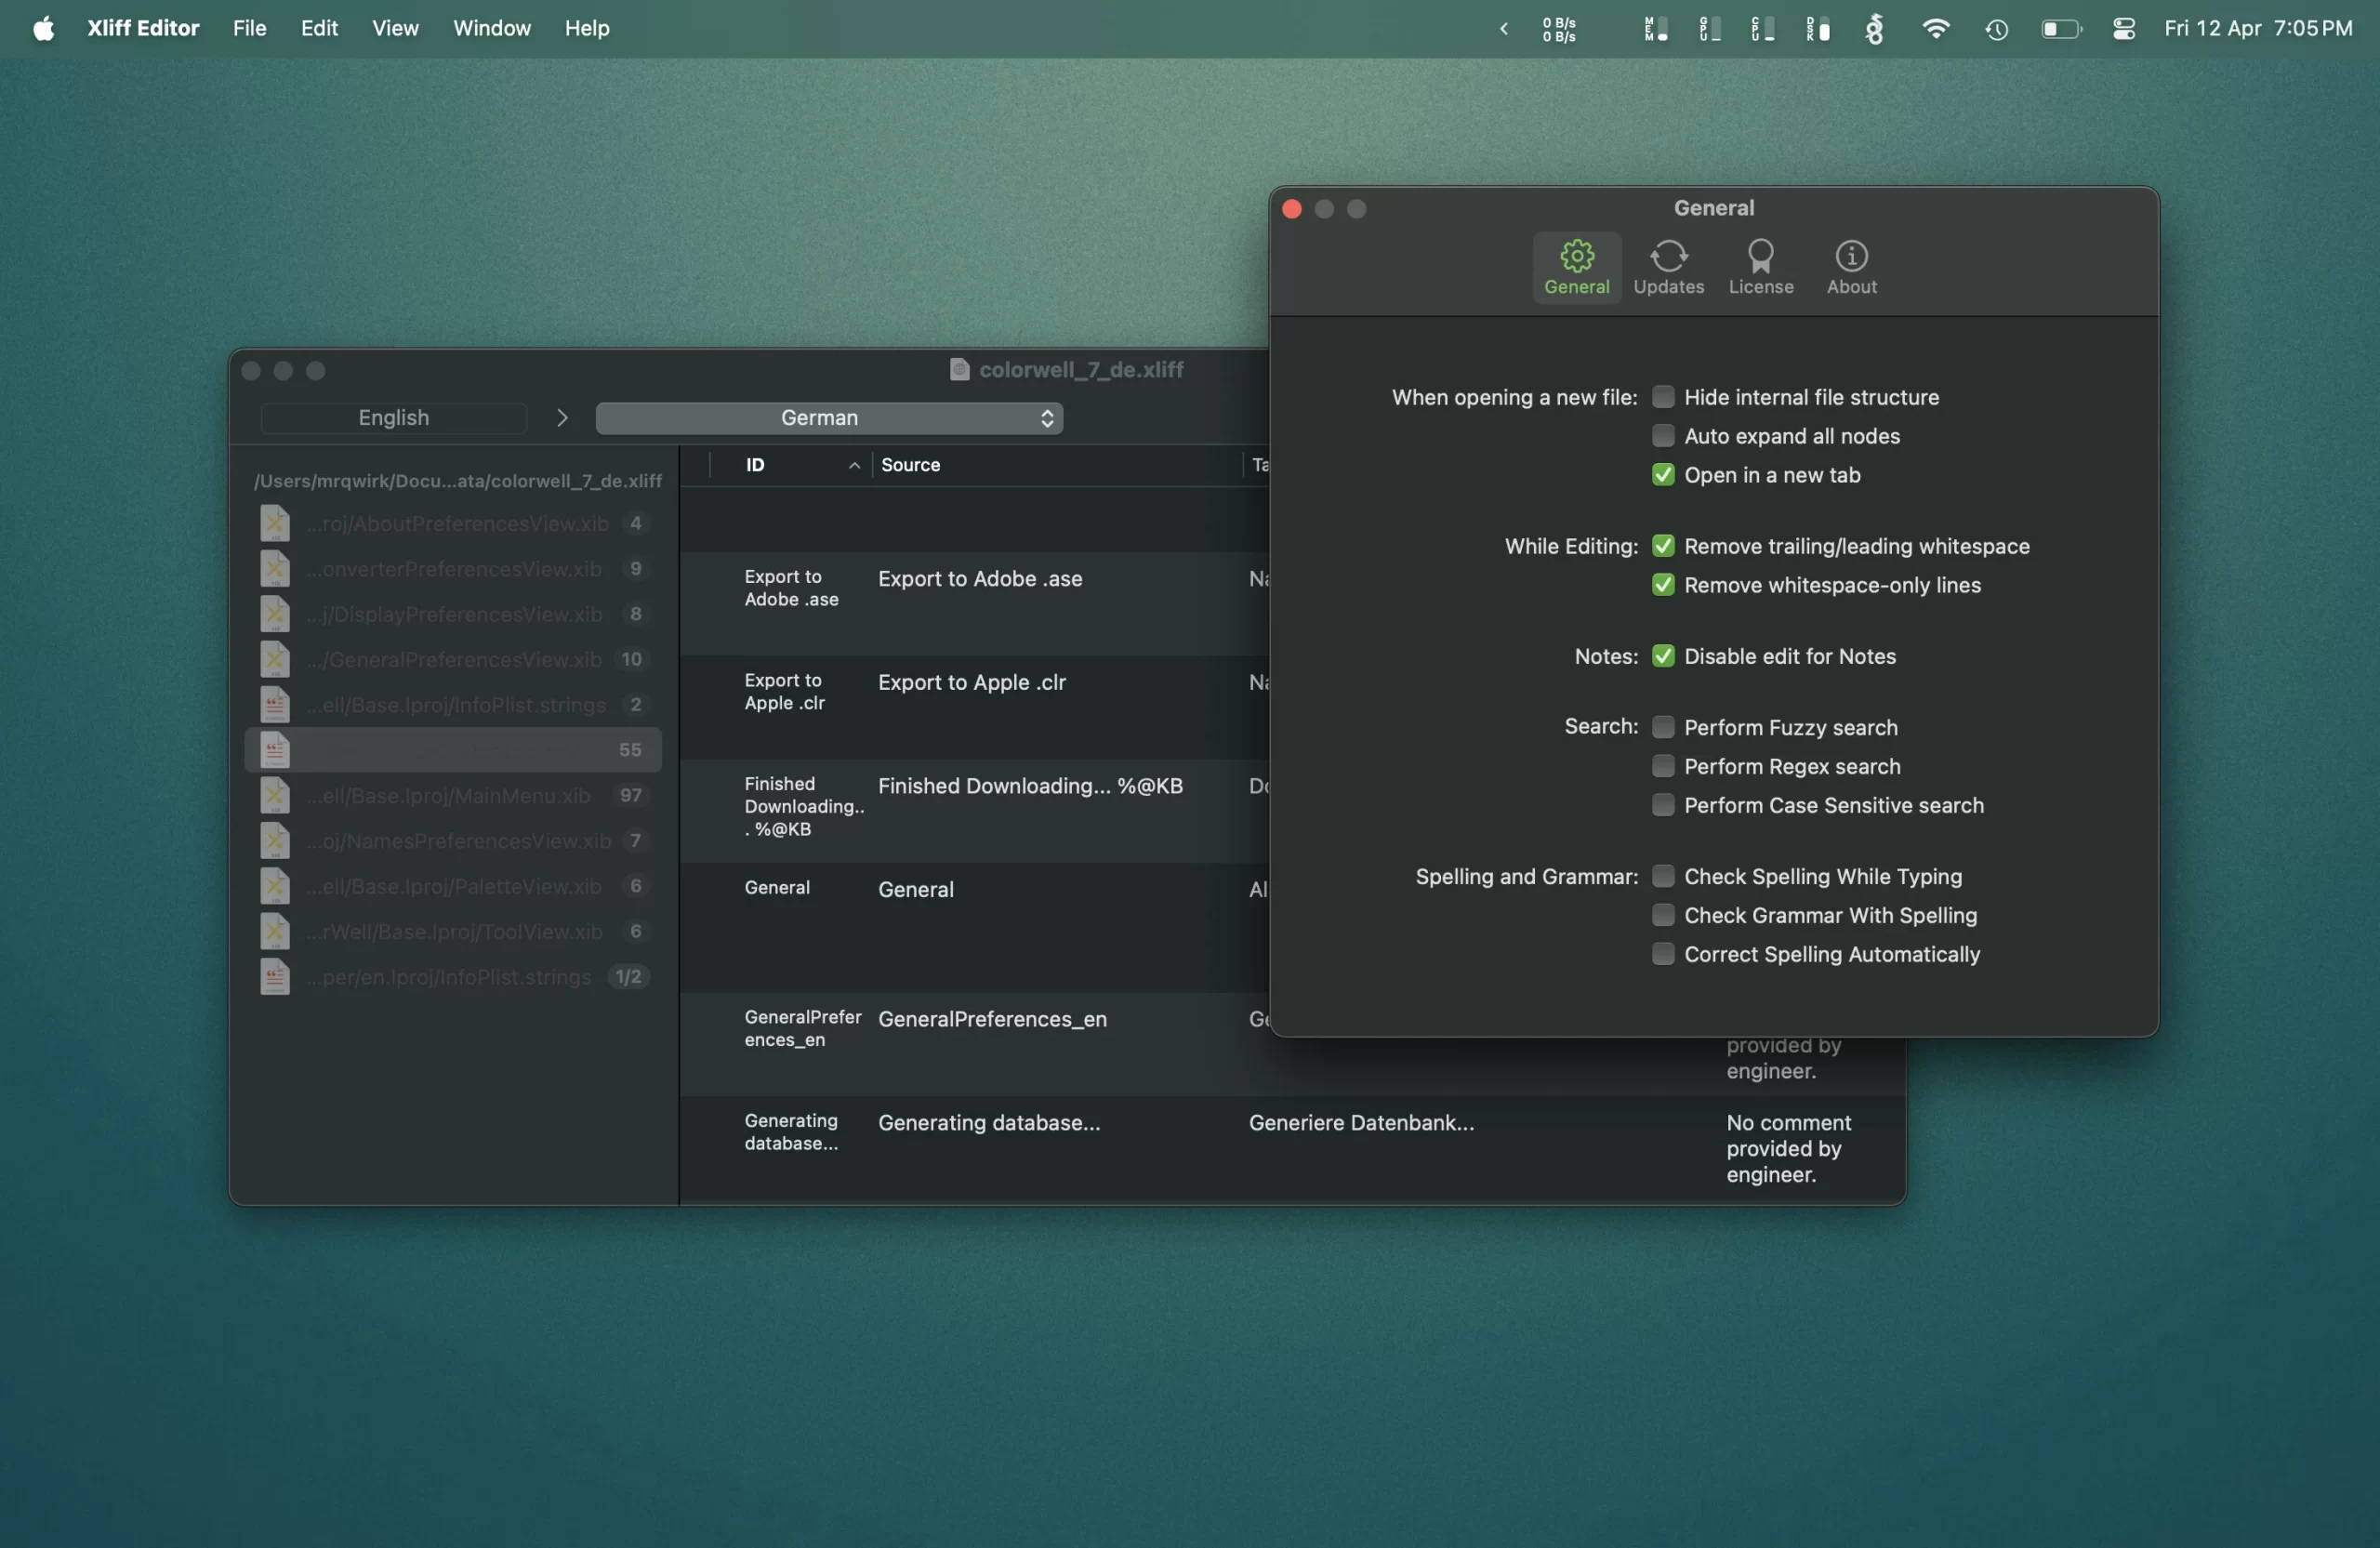Click chevron between English and German

pyautogui.click(x=562, y=418)
